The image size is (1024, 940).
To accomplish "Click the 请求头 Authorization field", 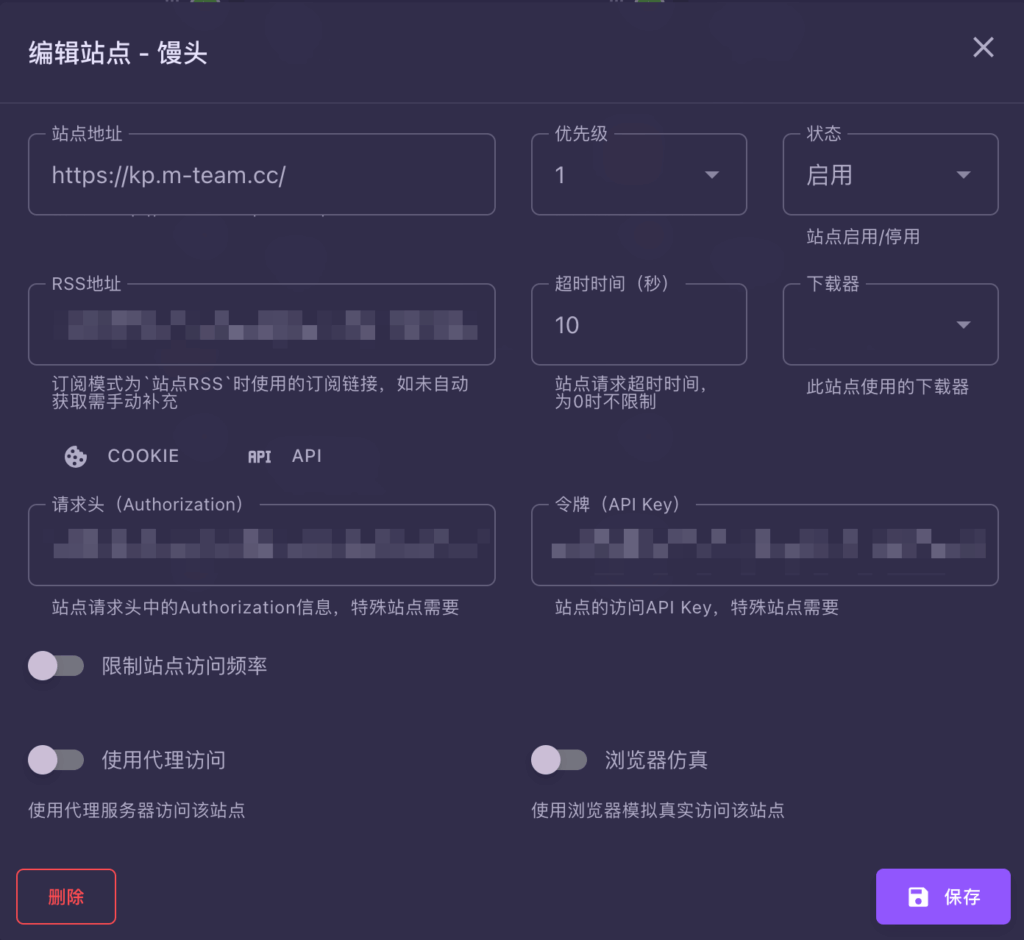I will click(261, 546).
